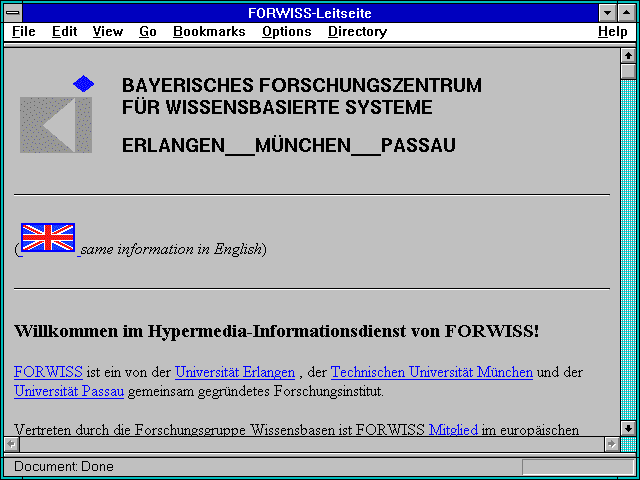Screen dimensions: 640x480
Task: Follow the FORWISS hyperlink
Action: coord(48,372)
